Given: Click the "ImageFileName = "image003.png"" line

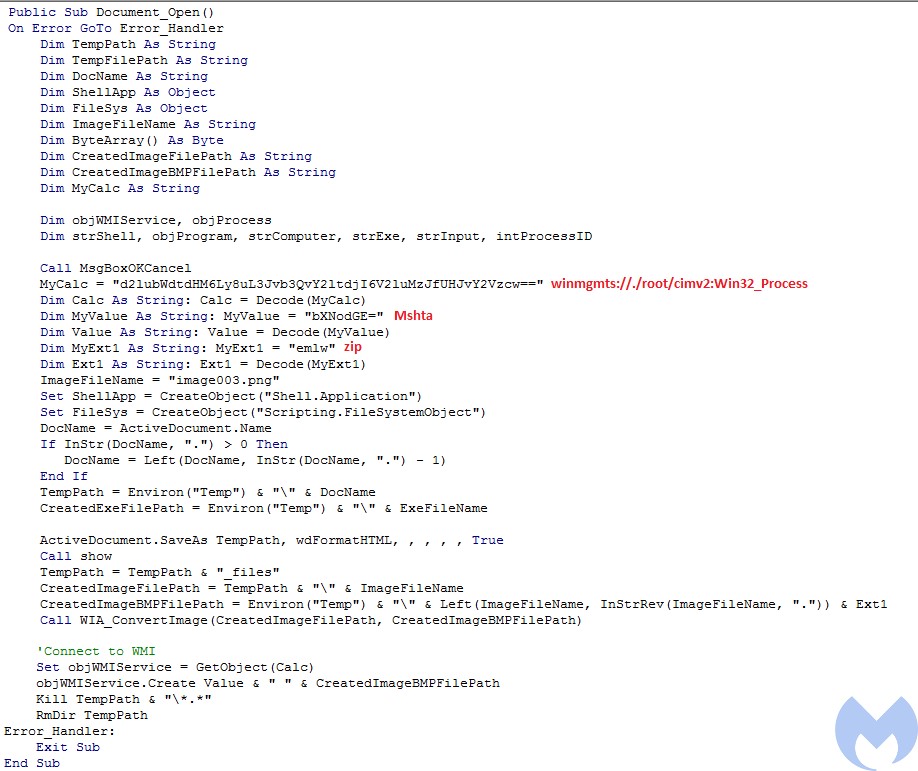Looking at the screenshot, I should [159, 380].
